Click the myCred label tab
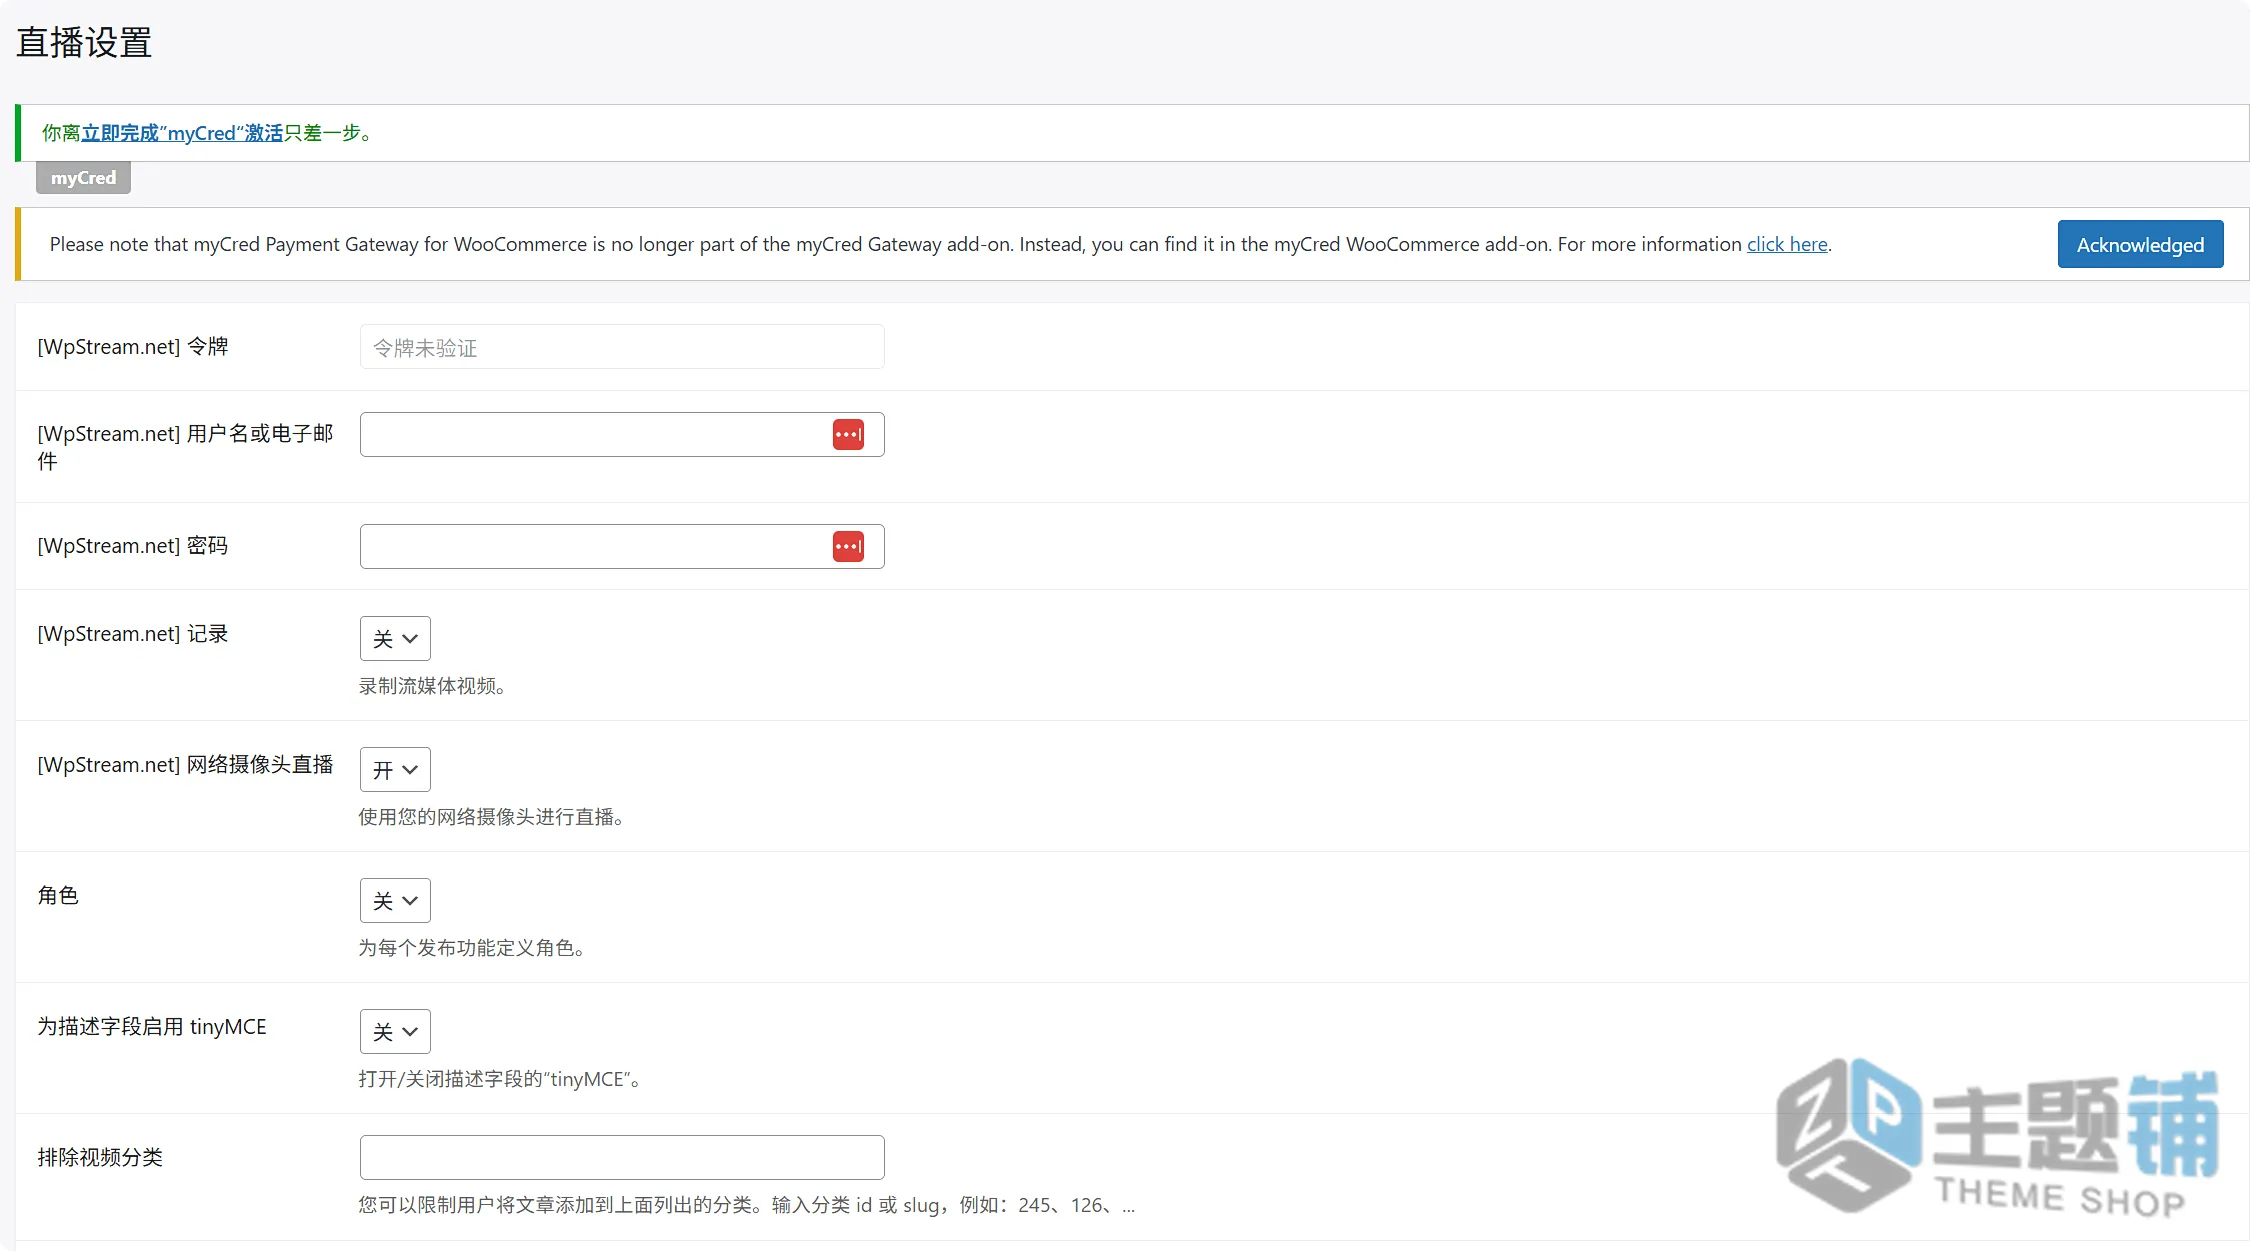Image resolution: width=2250 pixels, height=1251 pixels. coord(83,178)
